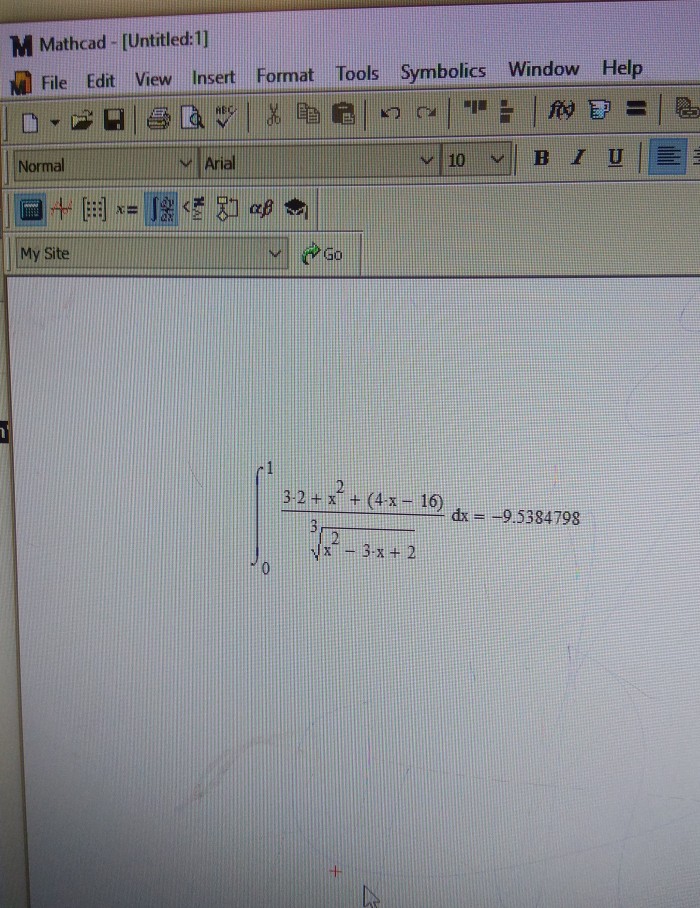700x908 pixels.
Task: Expand the Arial font dropdown
Action: [428, 160]
